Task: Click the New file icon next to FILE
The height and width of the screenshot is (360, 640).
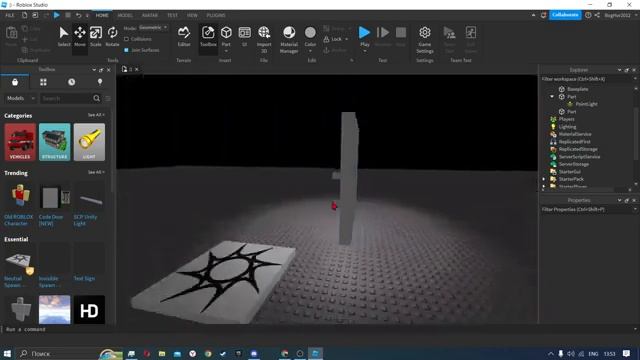Action: pos(24,15)
